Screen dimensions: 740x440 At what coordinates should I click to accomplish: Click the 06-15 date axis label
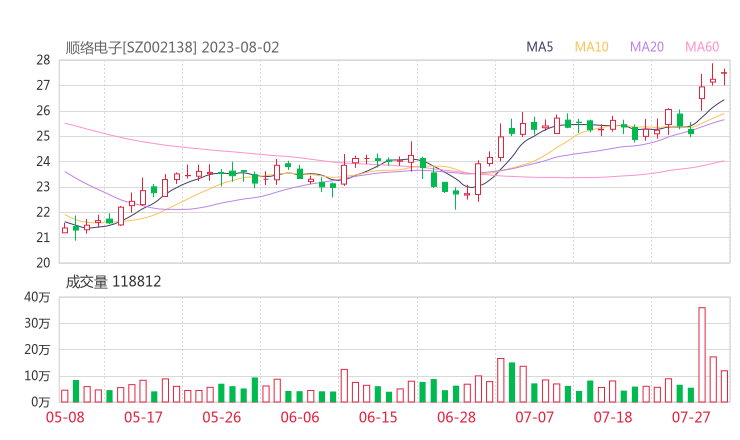click(378, 417)
